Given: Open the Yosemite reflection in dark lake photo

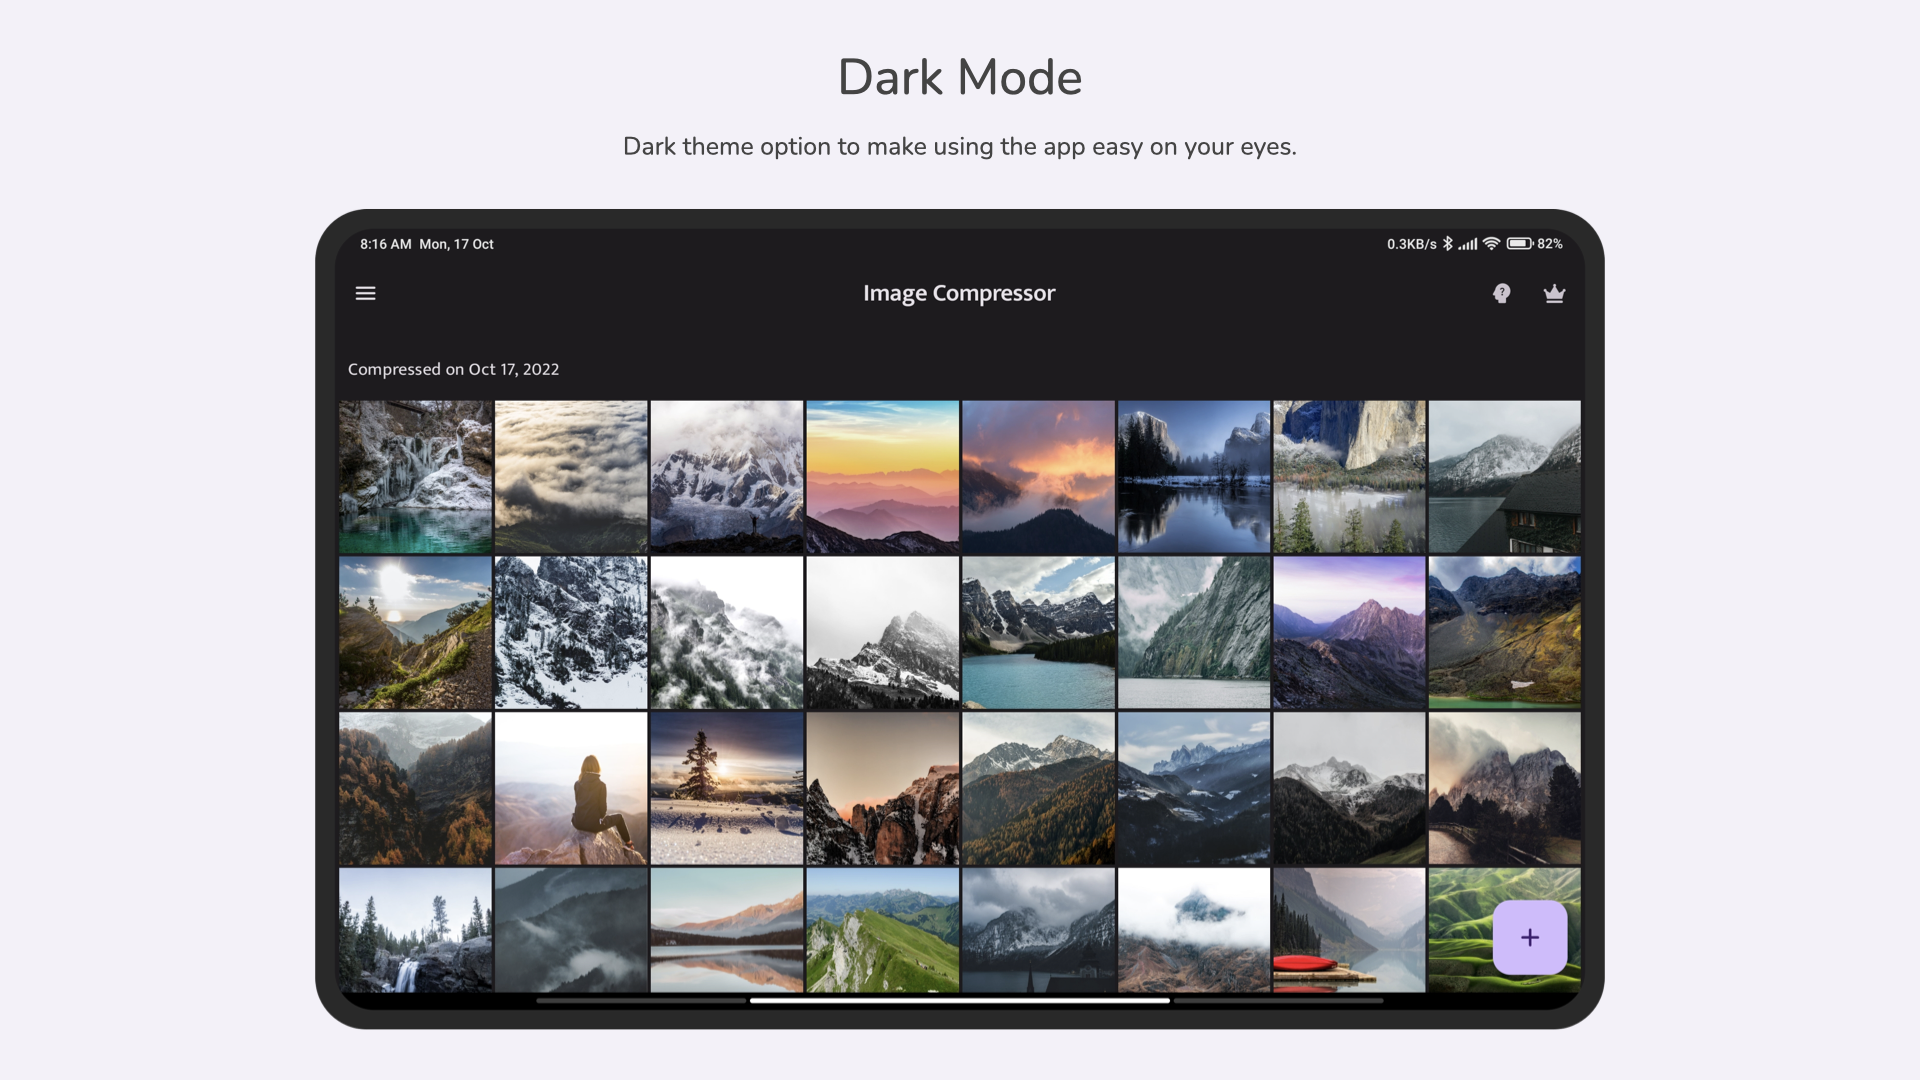Looking at the screenshot, I should tap(1194, 477).
